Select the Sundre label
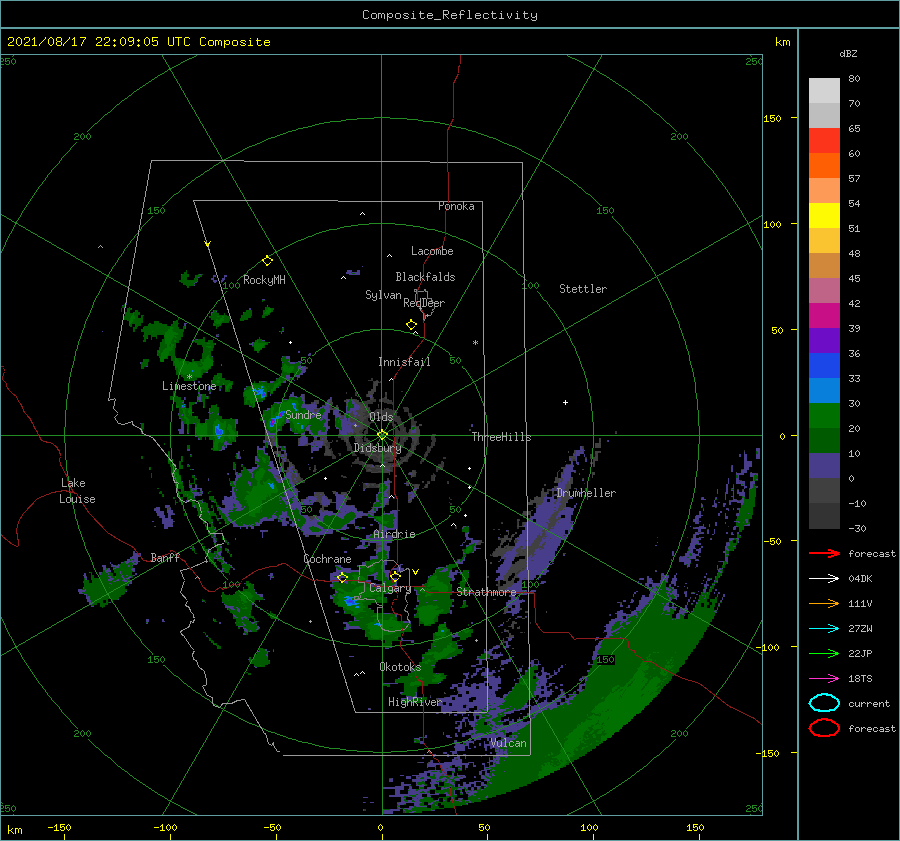Viewport: 900px width, 841px height. click(303, 414)
